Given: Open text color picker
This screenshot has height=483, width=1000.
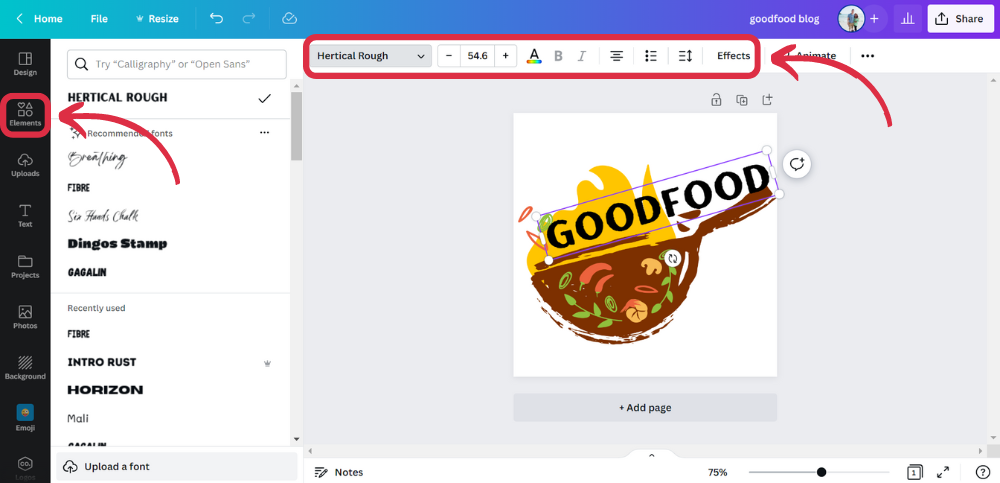Looking at the screenshot, I should [534, 56].
